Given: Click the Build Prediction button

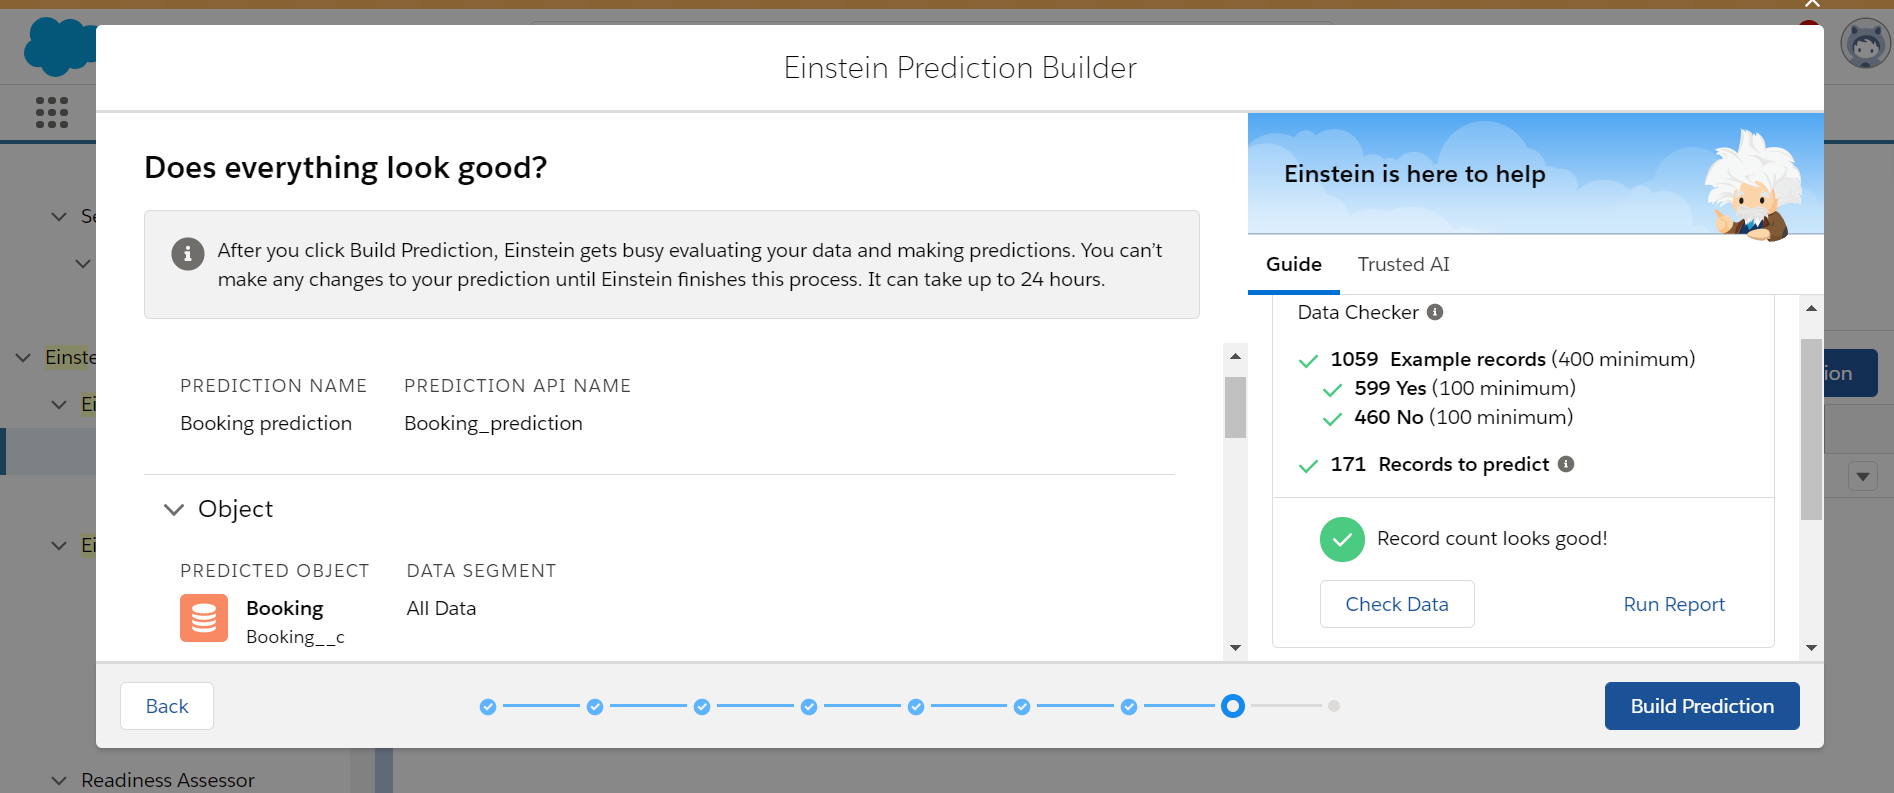Looking at the screenshot, I should (x=1701, y=706).
